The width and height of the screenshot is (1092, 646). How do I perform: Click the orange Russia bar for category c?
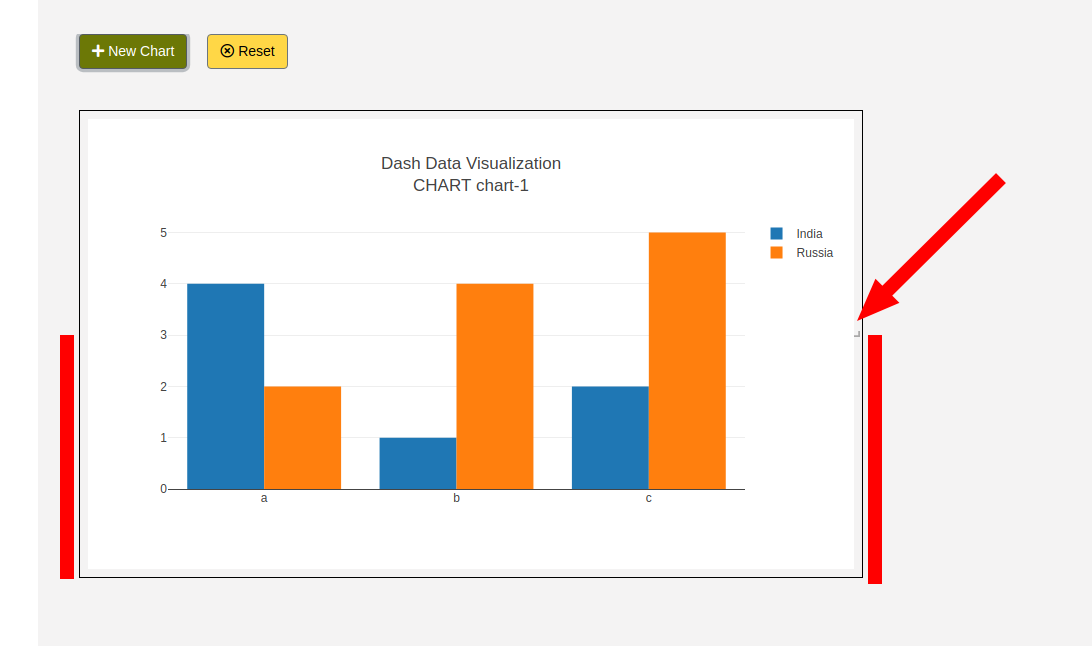pyautogui.click(x=687, y=361)
